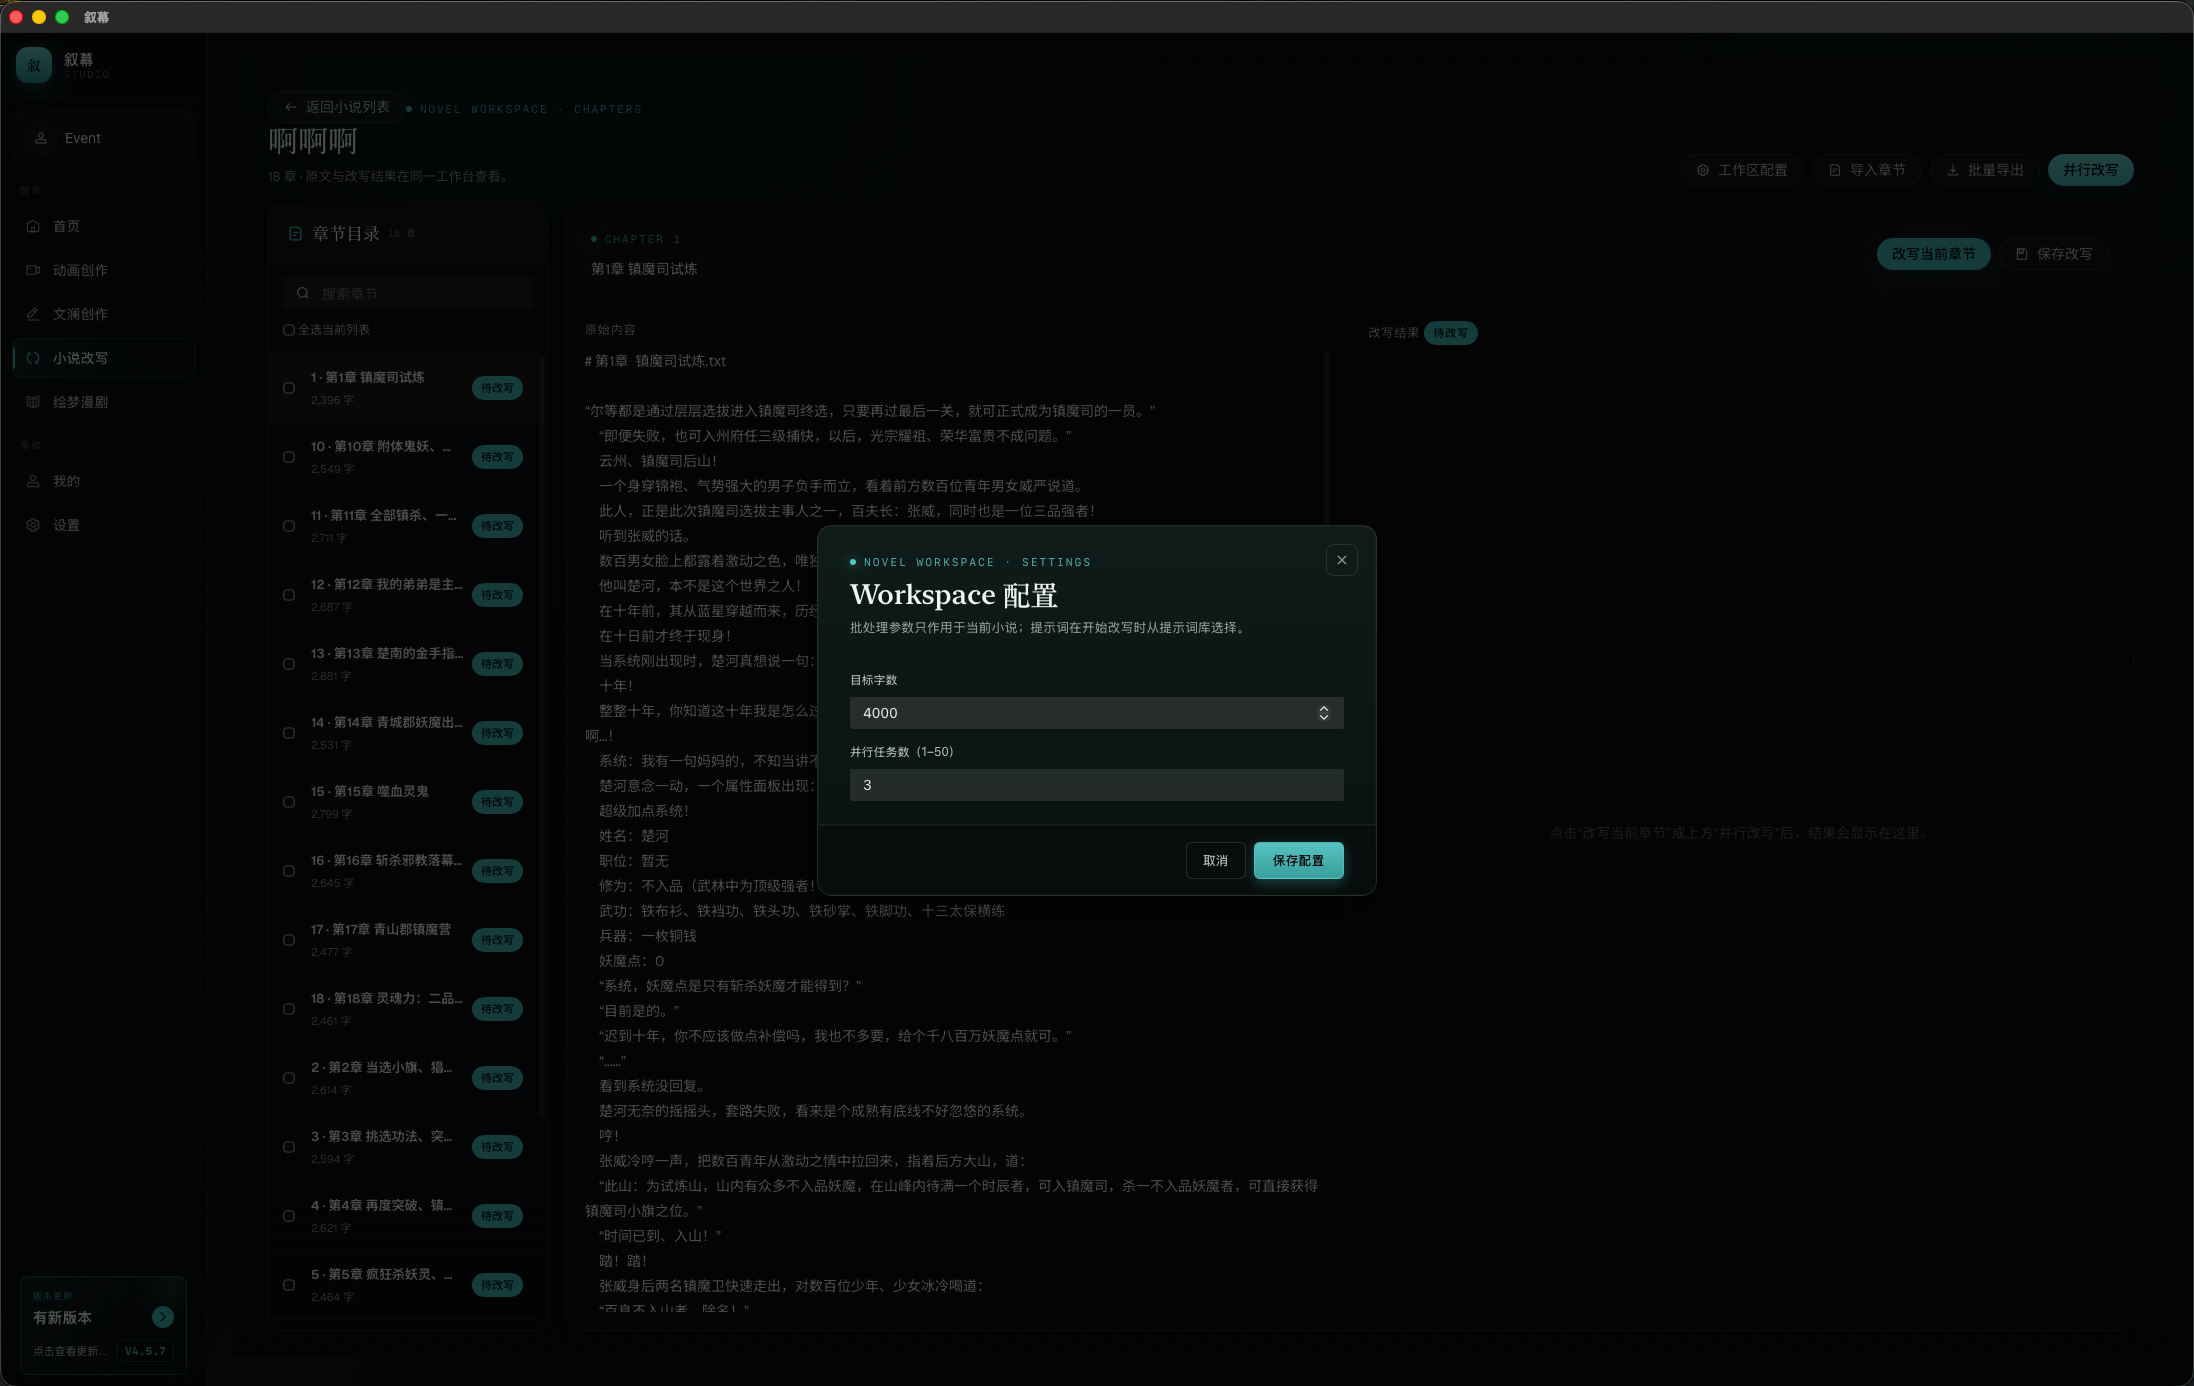
Task: Open 首页 in the sidebar
Action: pyautogui.click(x=103, y=226)
